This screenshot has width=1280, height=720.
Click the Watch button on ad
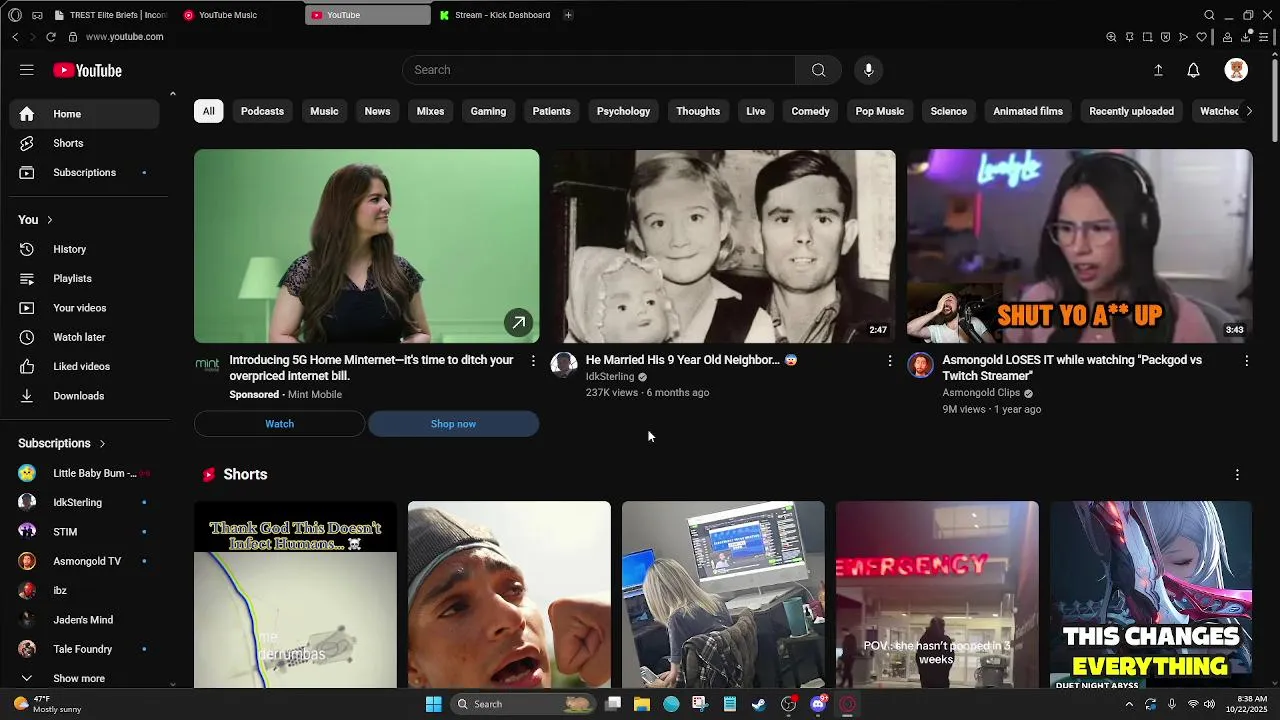coord(280,424)
